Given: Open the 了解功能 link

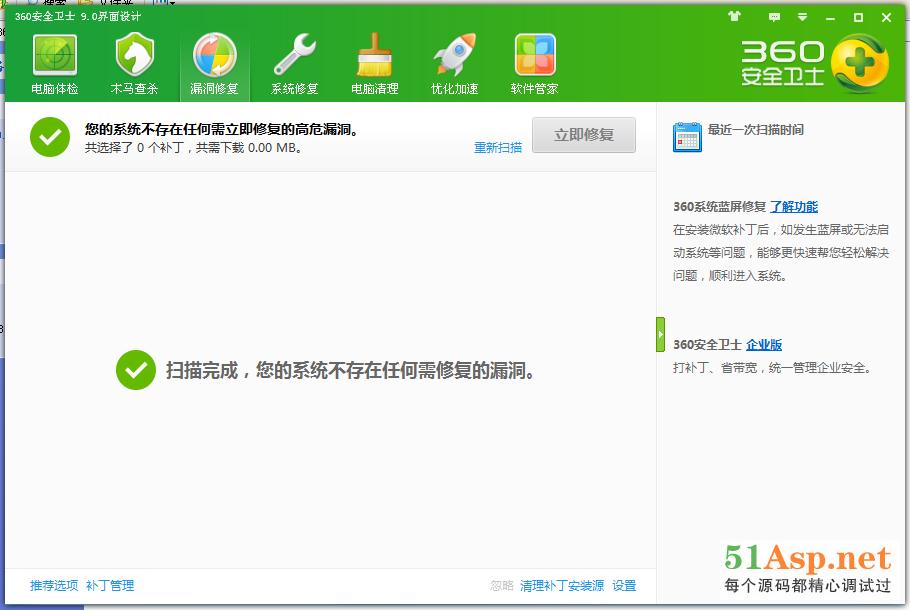Looking at the screenshot, I should click(x=794, y=207).
